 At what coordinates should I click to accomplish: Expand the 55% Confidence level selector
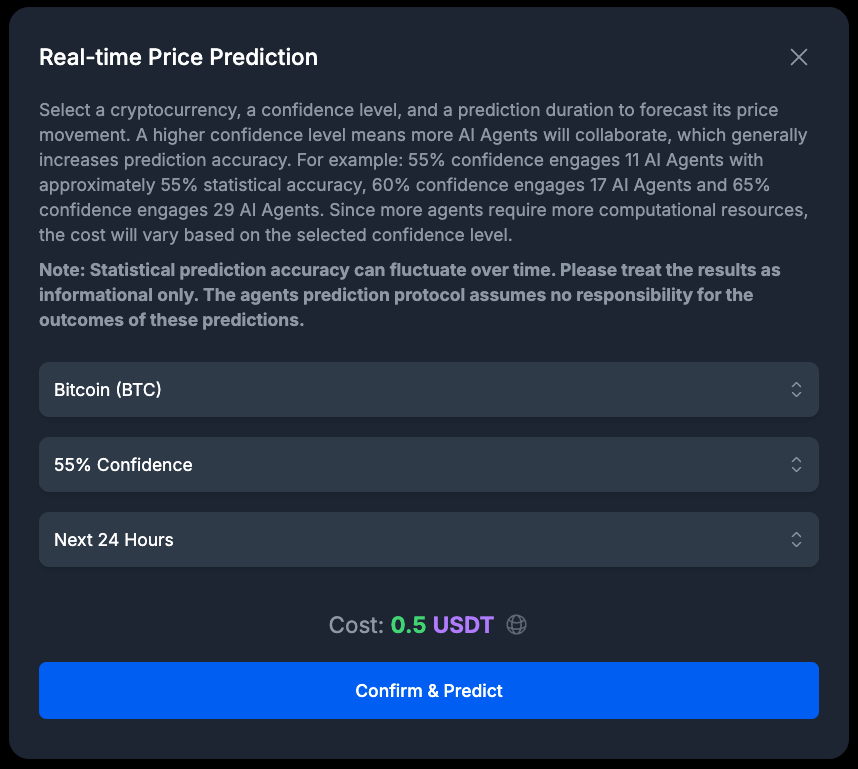point(428,465)
